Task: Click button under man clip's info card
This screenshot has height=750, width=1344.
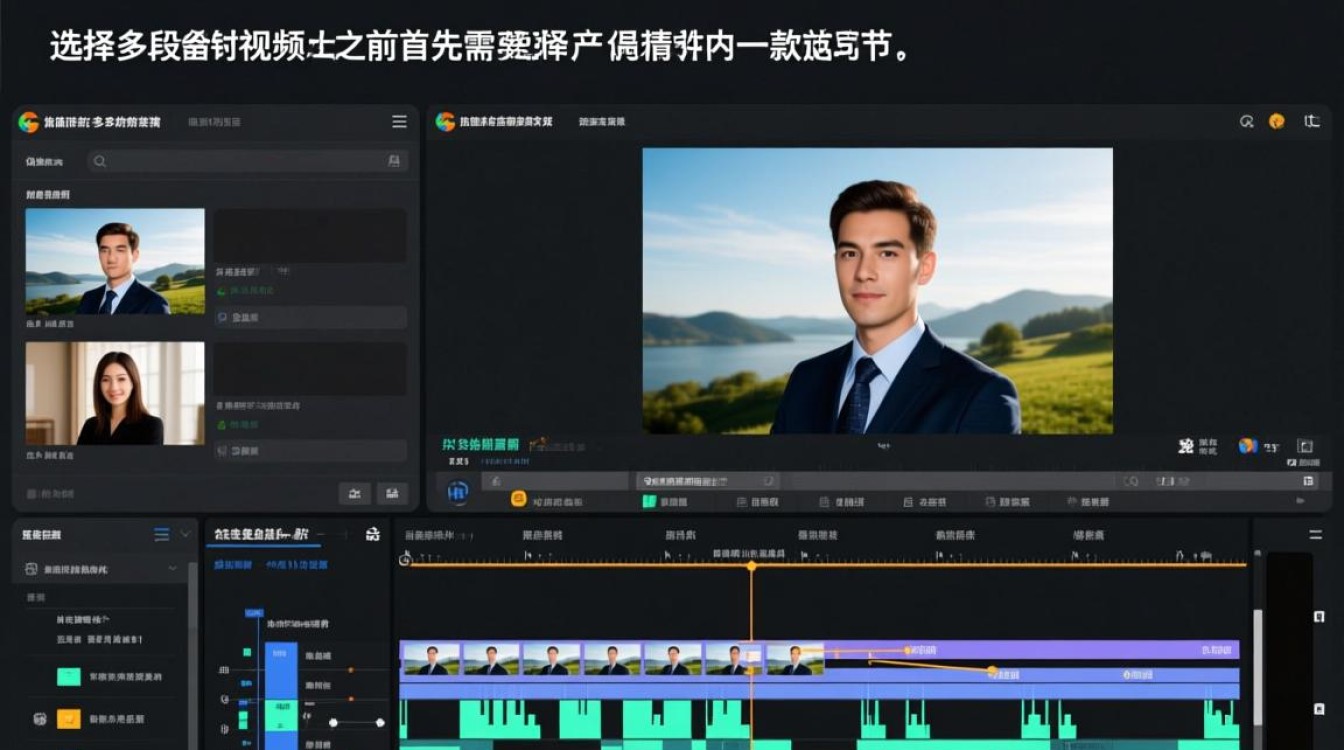Action: point(310,318)
